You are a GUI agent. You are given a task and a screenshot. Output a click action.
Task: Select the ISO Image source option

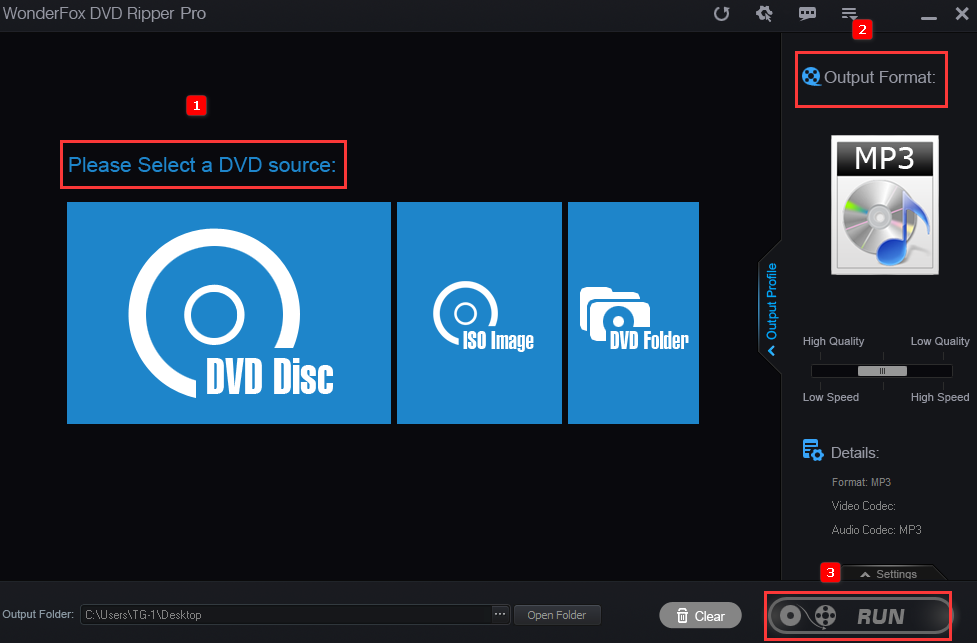(x=479, y=312)
